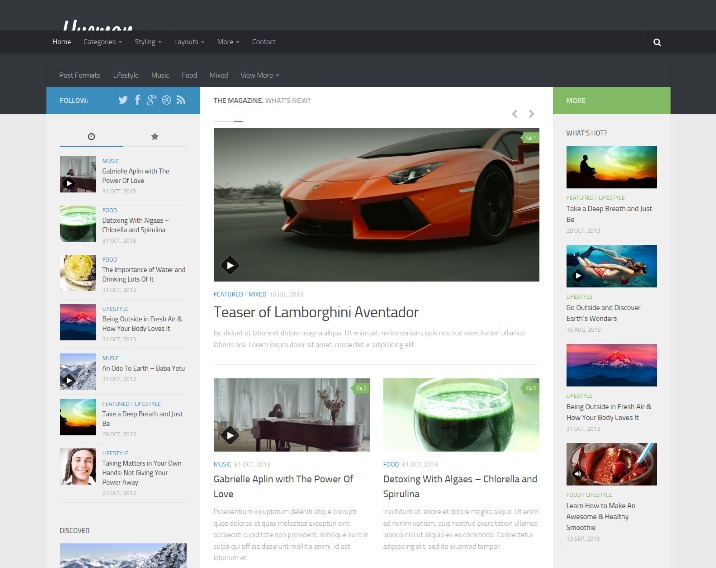Open comments bubble on Lamborghini image
716x568 pixels.
[x=530, y=137]
